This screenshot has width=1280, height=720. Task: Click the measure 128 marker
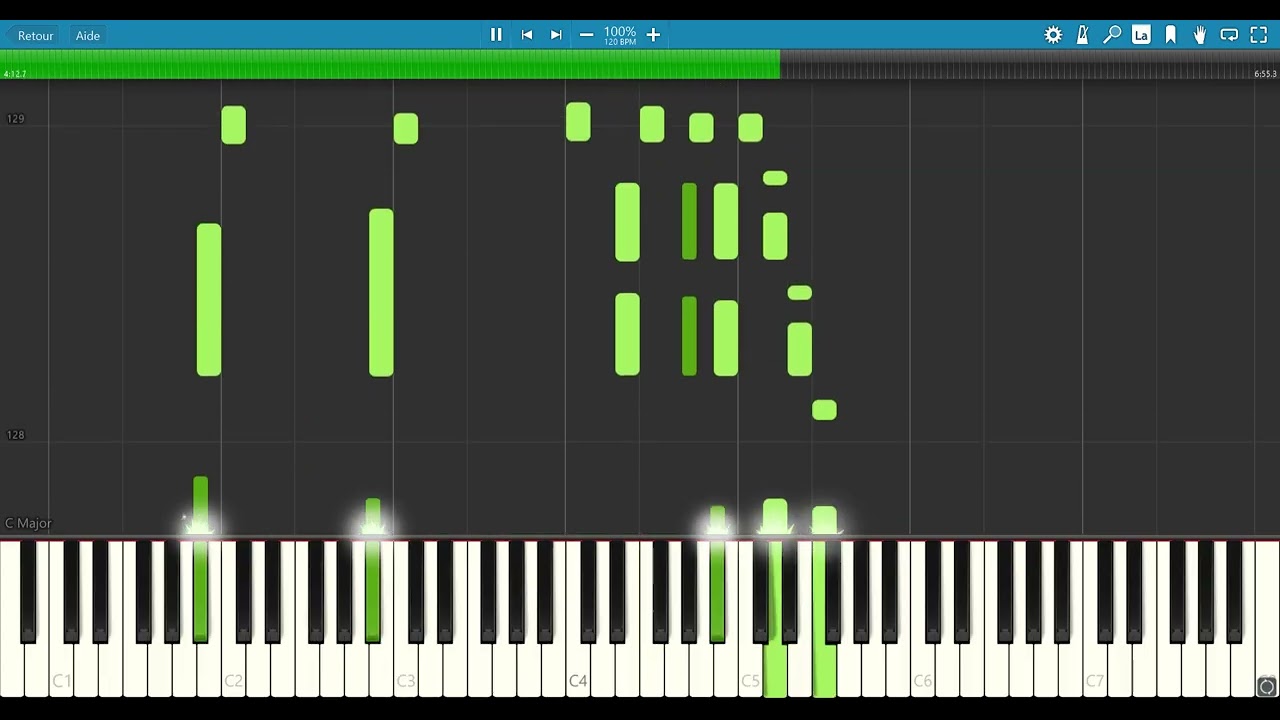(x=15, y=435)
